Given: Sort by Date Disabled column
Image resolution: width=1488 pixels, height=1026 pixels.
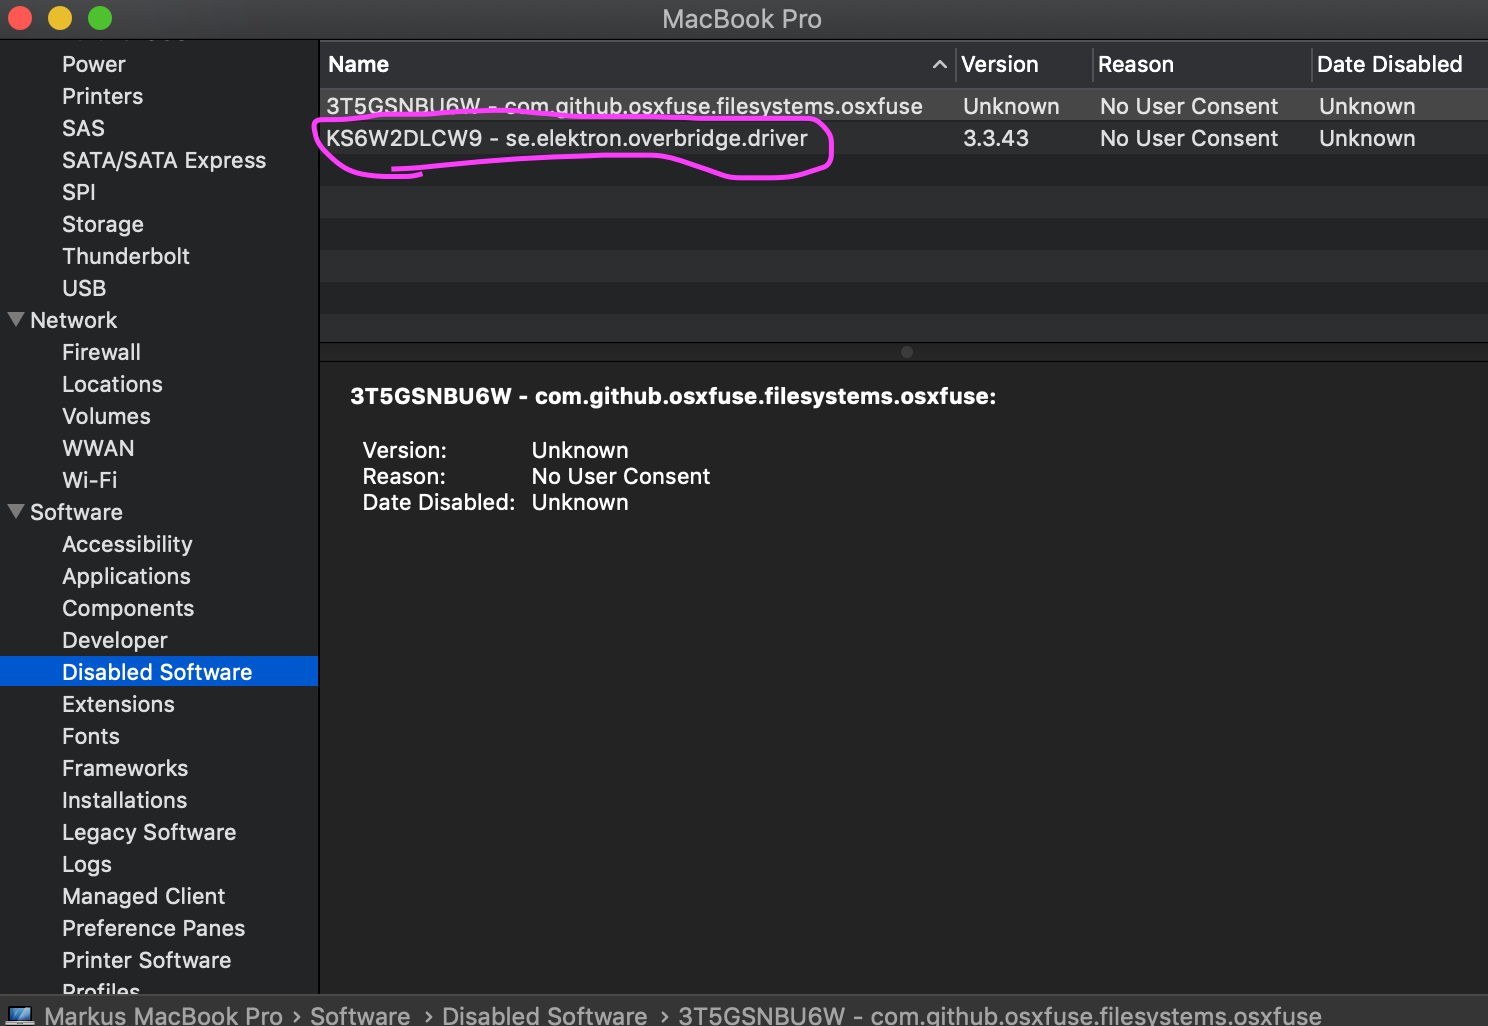Looking at the screenshot, I should click(x=1389, y=65).
